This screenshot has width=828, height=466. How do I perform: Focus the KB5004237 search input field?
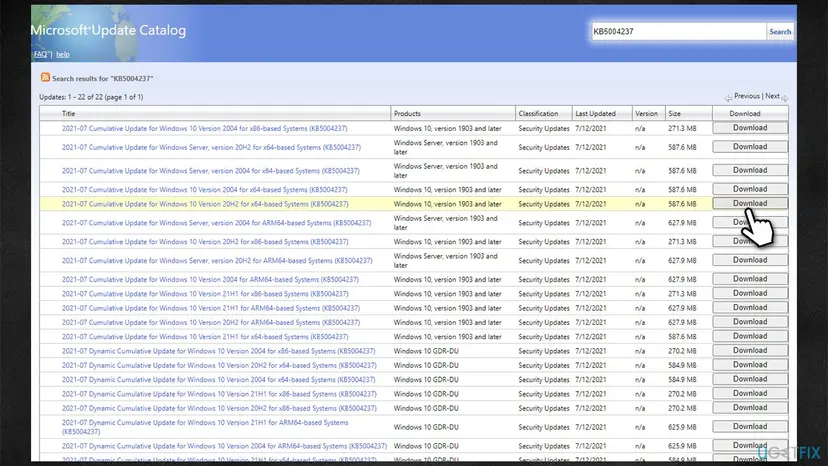coord(679,31)
